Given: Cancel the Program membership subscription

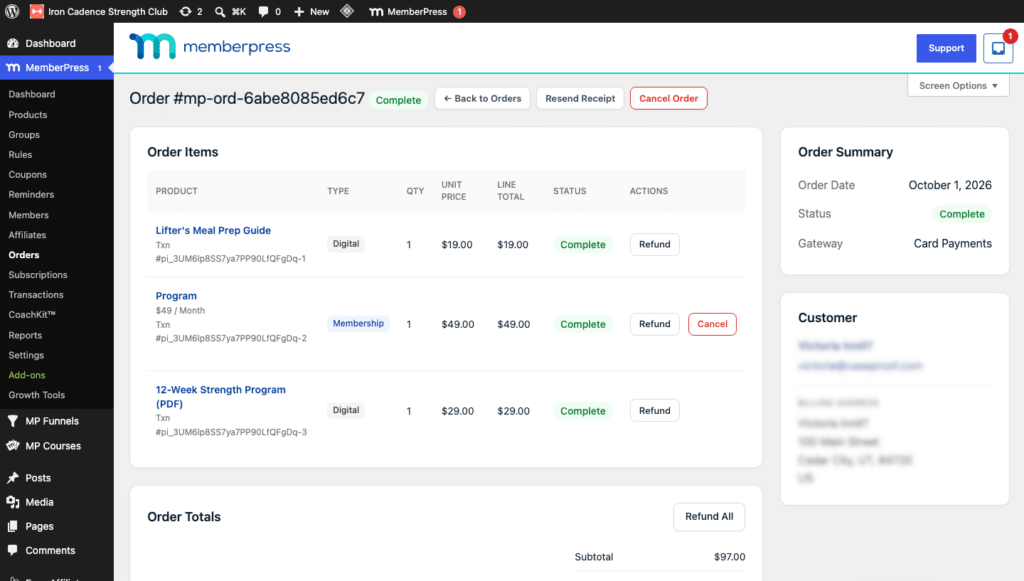Looking at the screenshot, I should tap(712, 324).
